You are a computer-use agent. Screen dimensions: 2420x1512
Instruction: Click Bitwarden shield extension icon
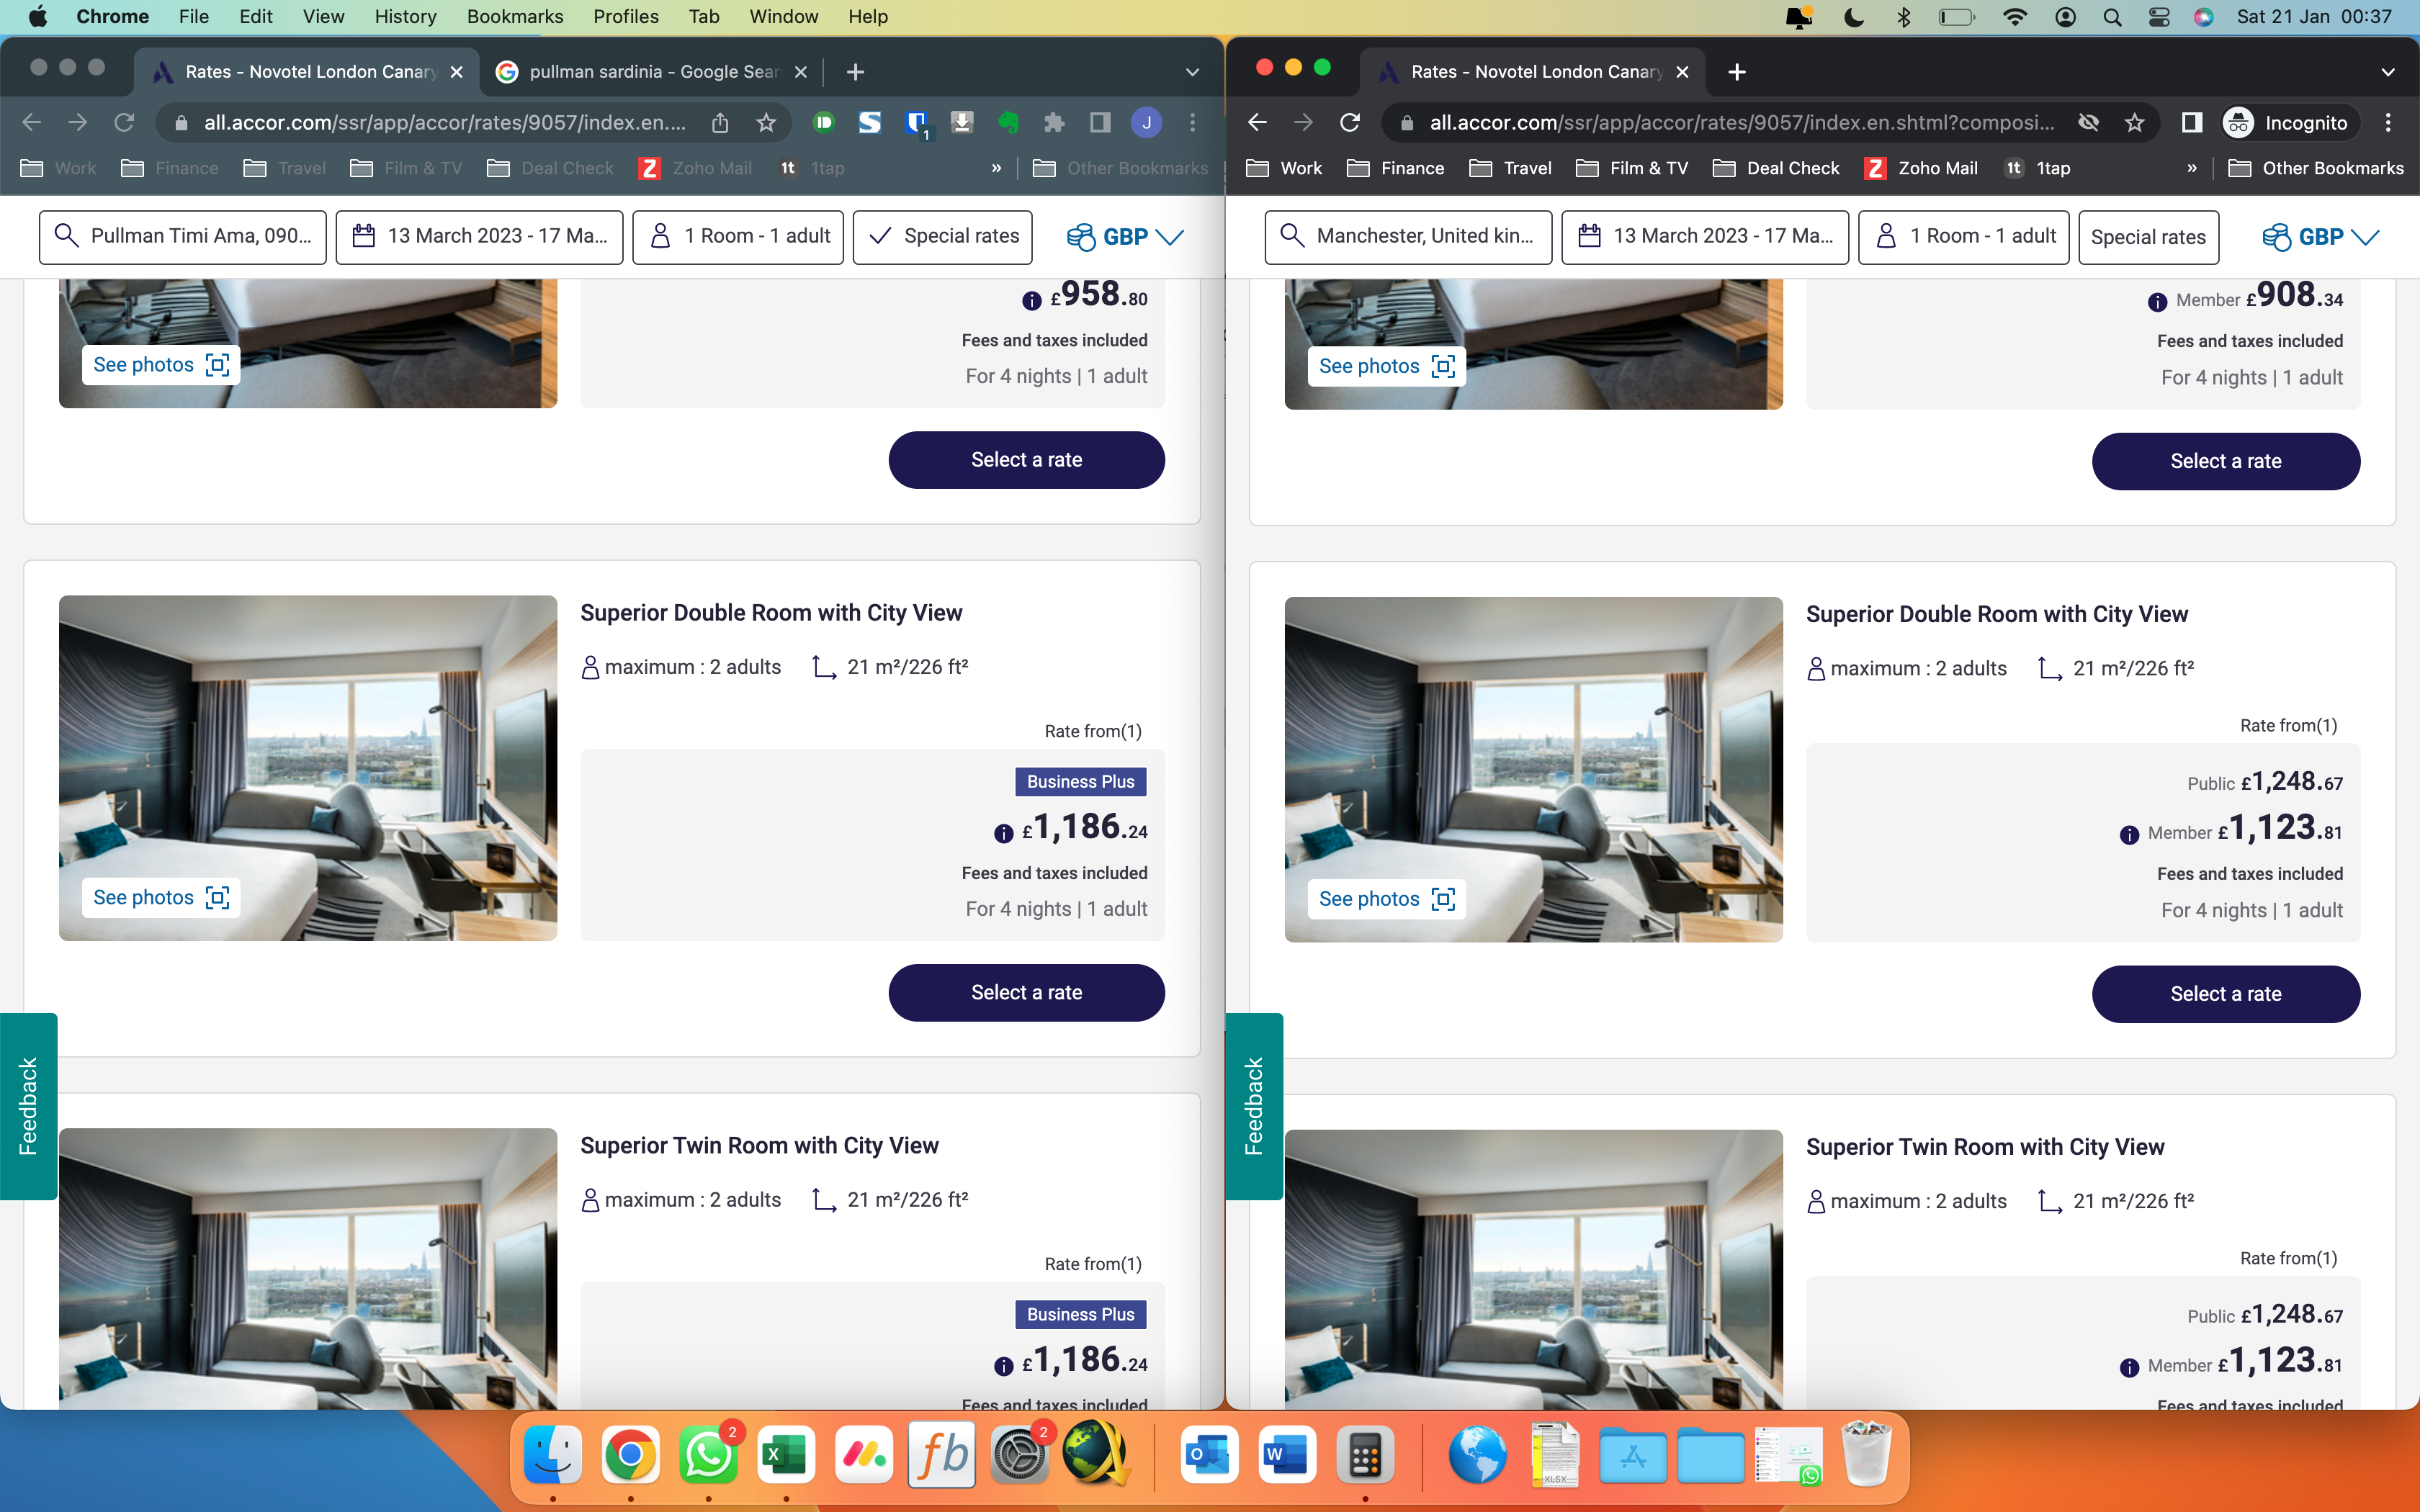coord(916,122)
